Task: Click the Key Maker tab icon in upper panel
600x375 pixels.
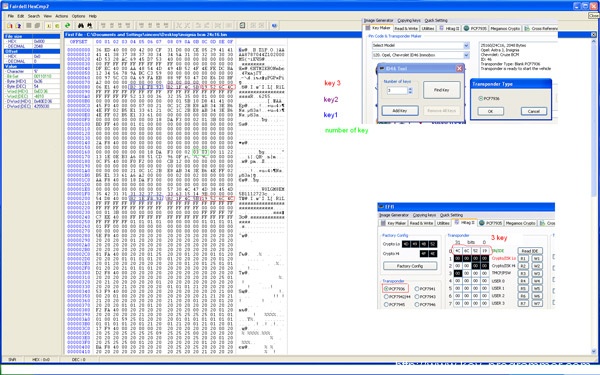Action: (x=368, y=28)
